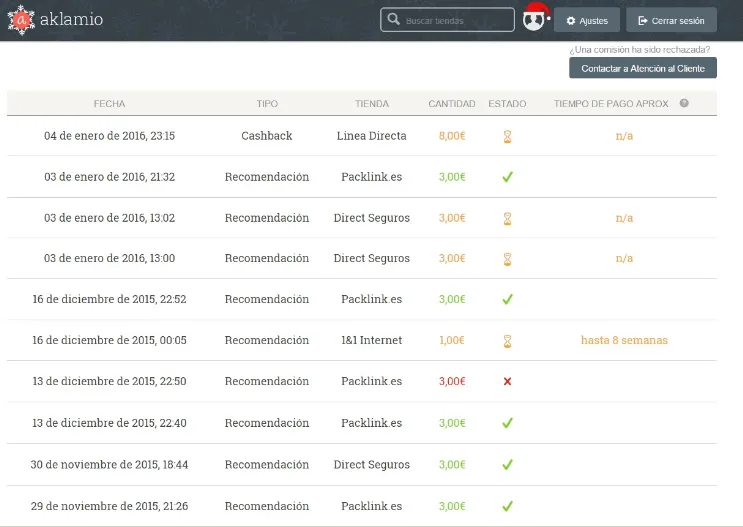Screen dimensions: 743x527
Task: Click the FECHA column header
Action: coord(109,104)
